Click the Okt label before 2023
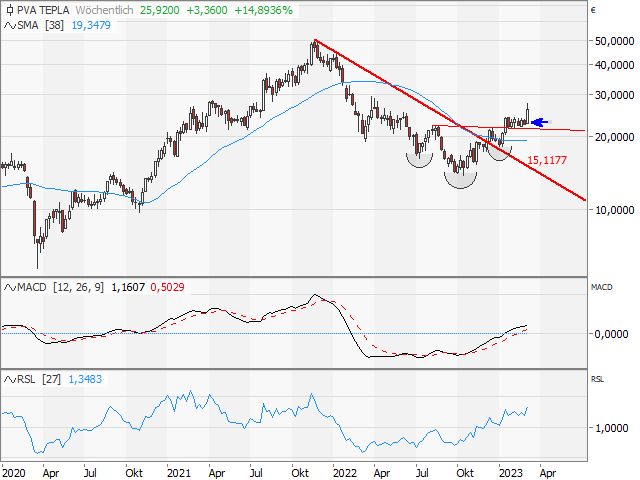 coord(465,473)
